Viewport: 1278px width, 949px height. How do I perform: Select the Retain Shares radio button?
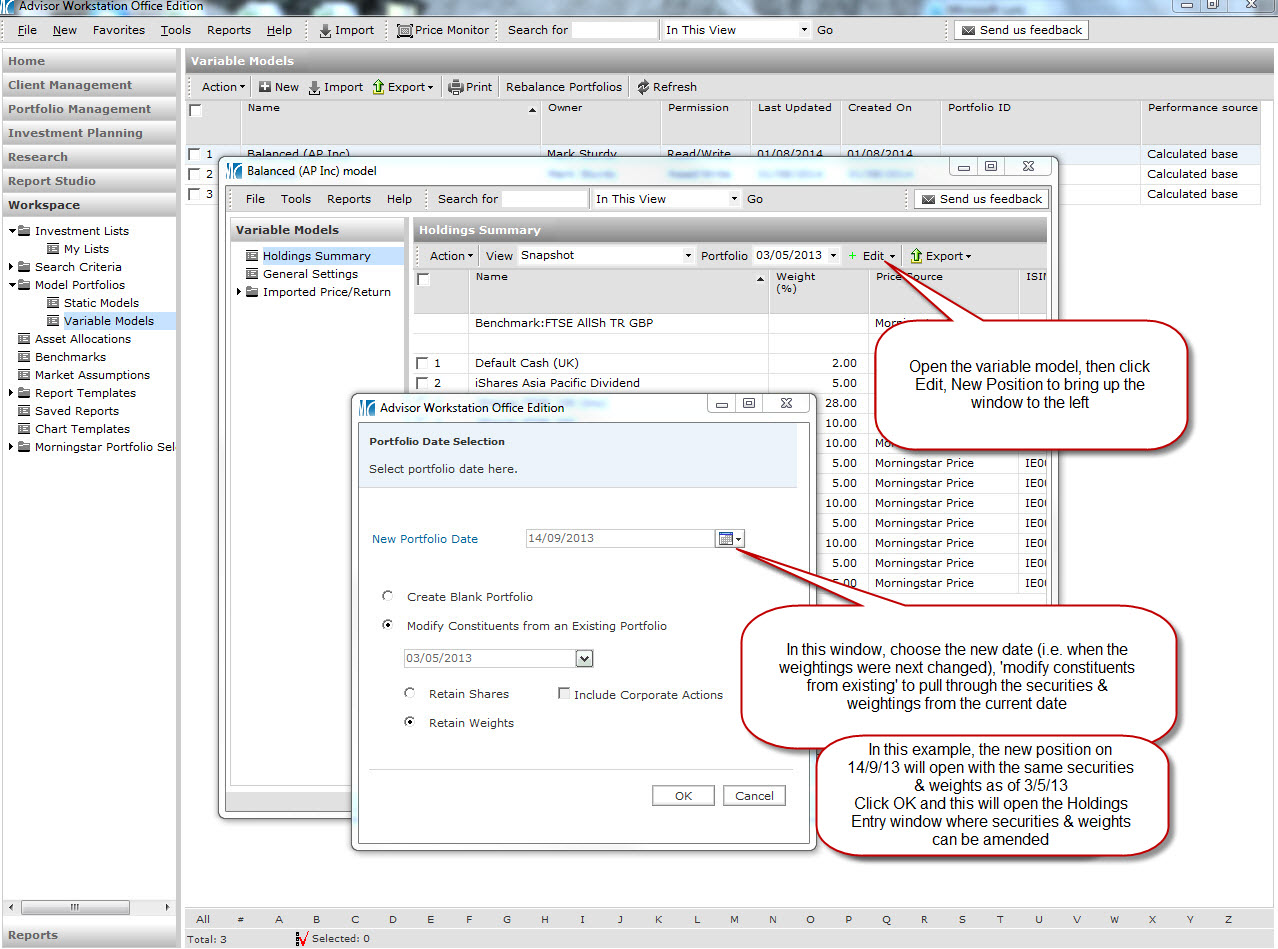(410, 693)
